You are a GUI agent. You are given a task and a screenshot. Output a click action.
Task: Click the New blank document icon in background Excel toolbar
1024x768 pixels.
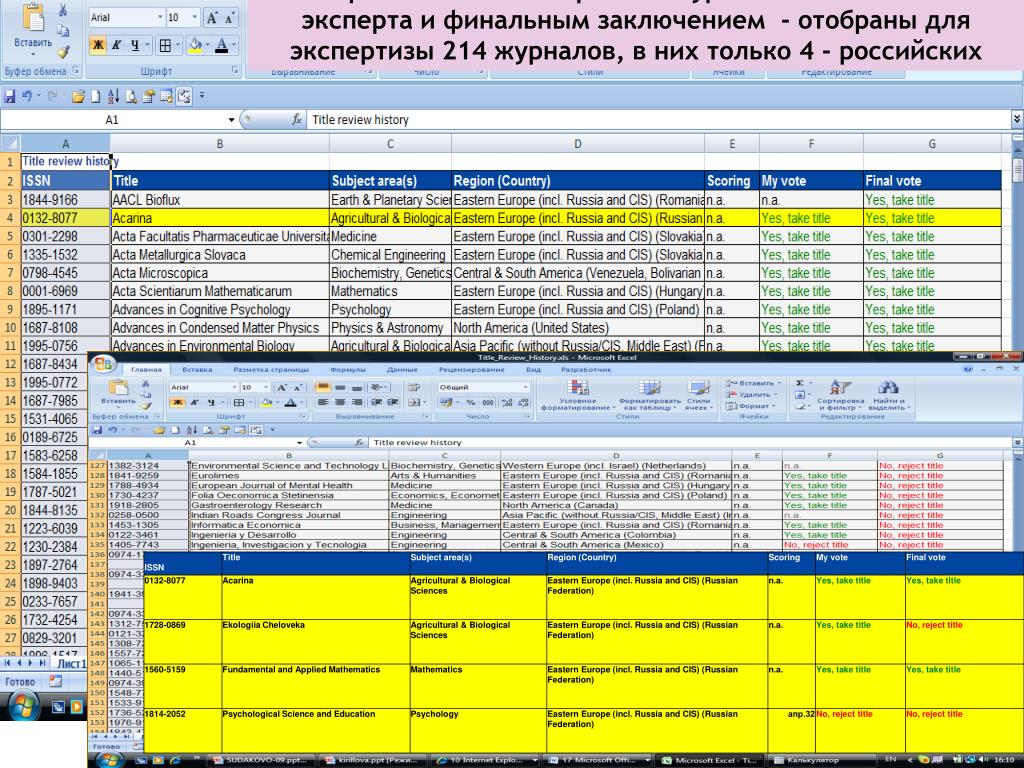click(x=95, y=97)
